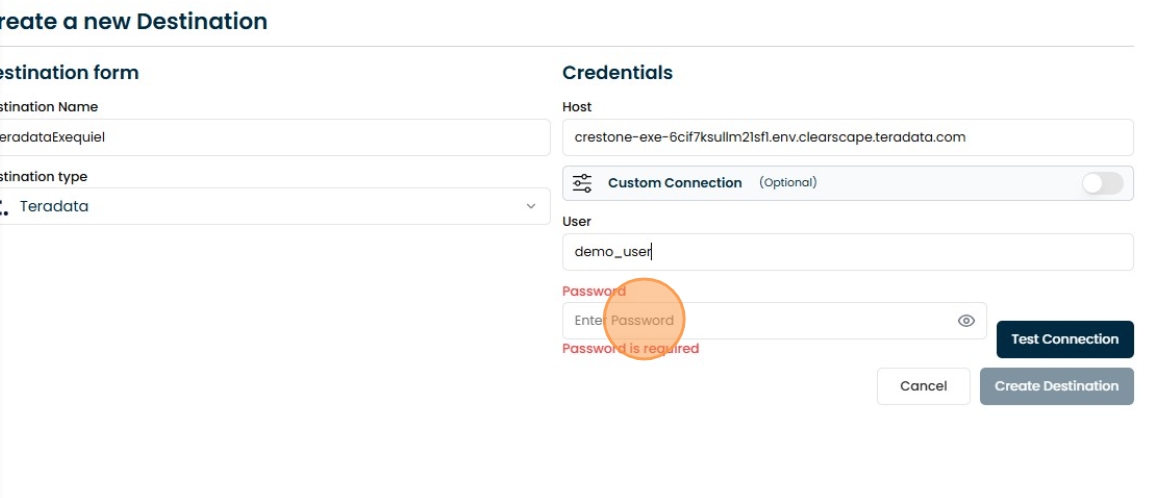Select the Host address input field

848,137
